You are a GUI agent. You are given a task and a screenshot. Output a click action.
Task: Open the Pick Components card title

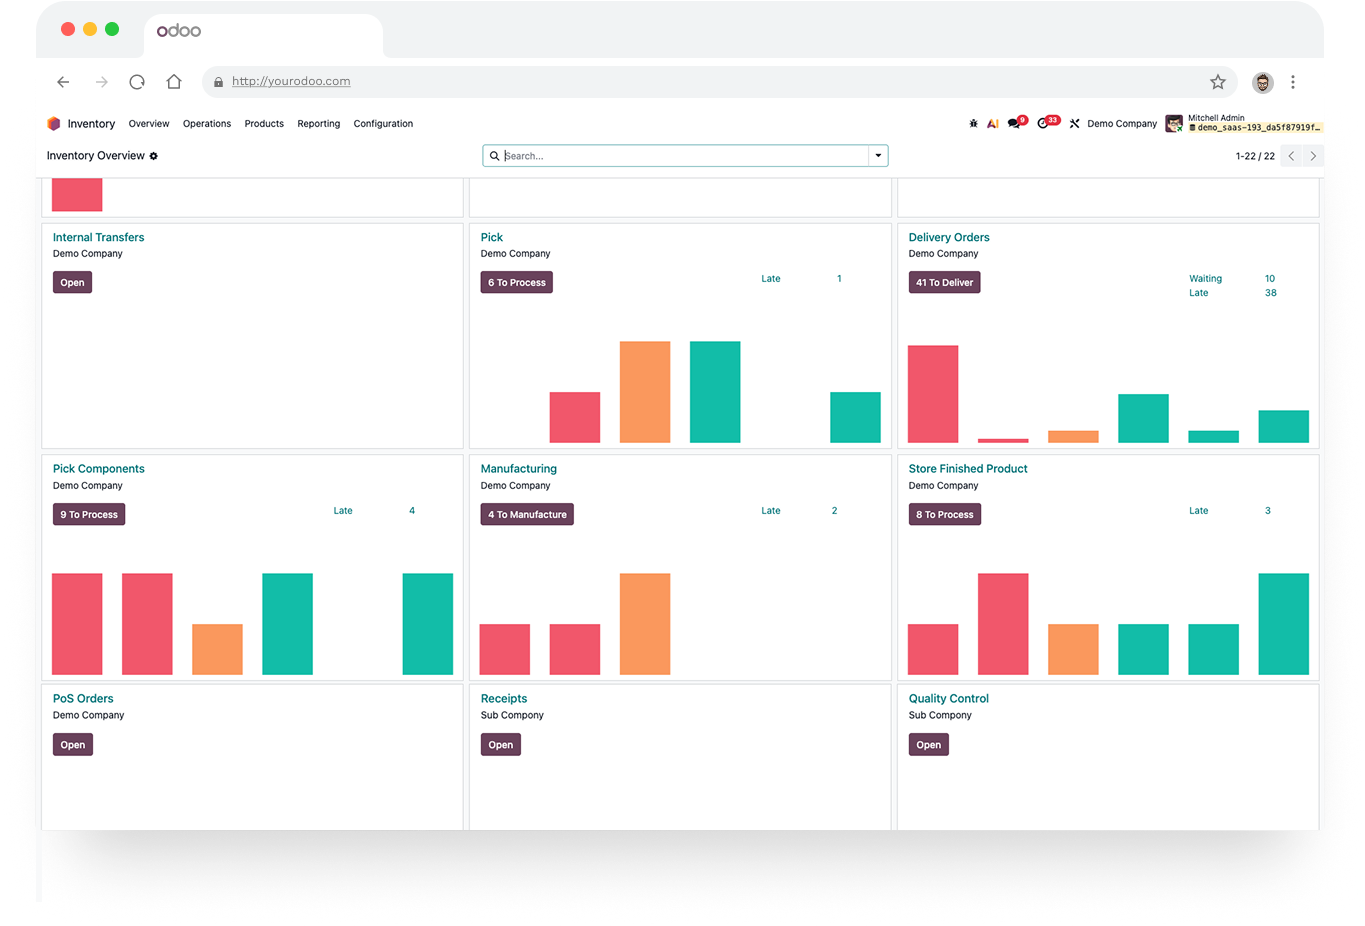tap(99, 469)
